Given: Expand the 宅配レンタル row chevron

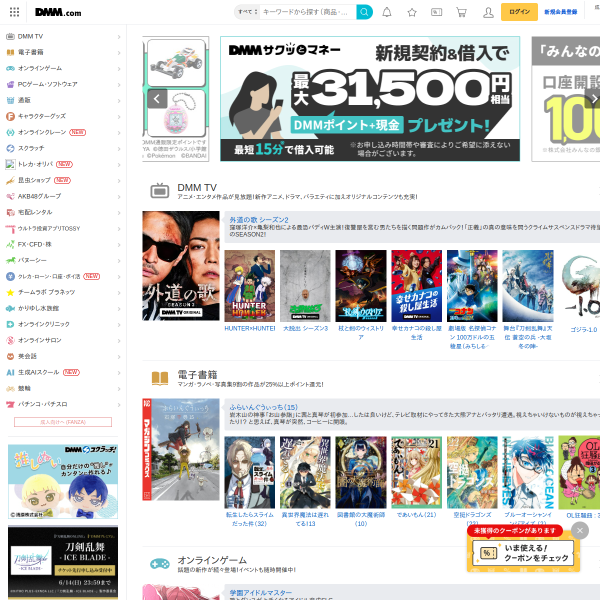Looking at the screenshot, I should pos(119,213).
